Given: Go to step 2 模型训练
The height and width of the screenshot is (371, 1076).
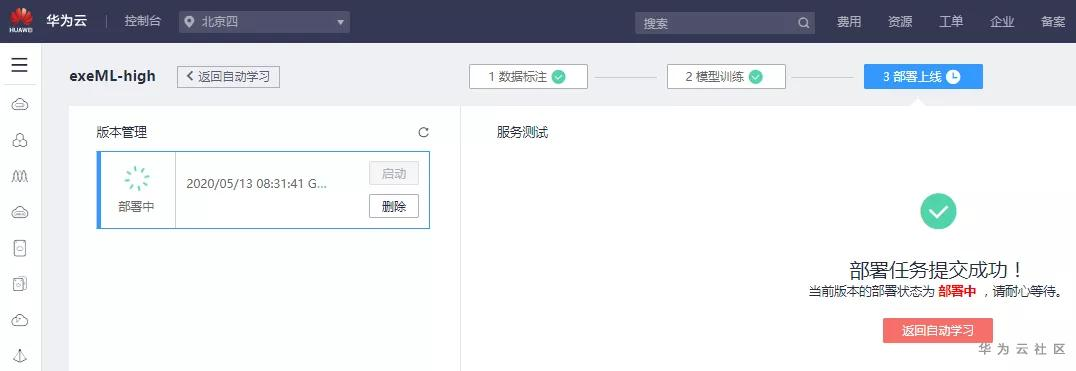Looking at the screenshot, I should point(726,77).
